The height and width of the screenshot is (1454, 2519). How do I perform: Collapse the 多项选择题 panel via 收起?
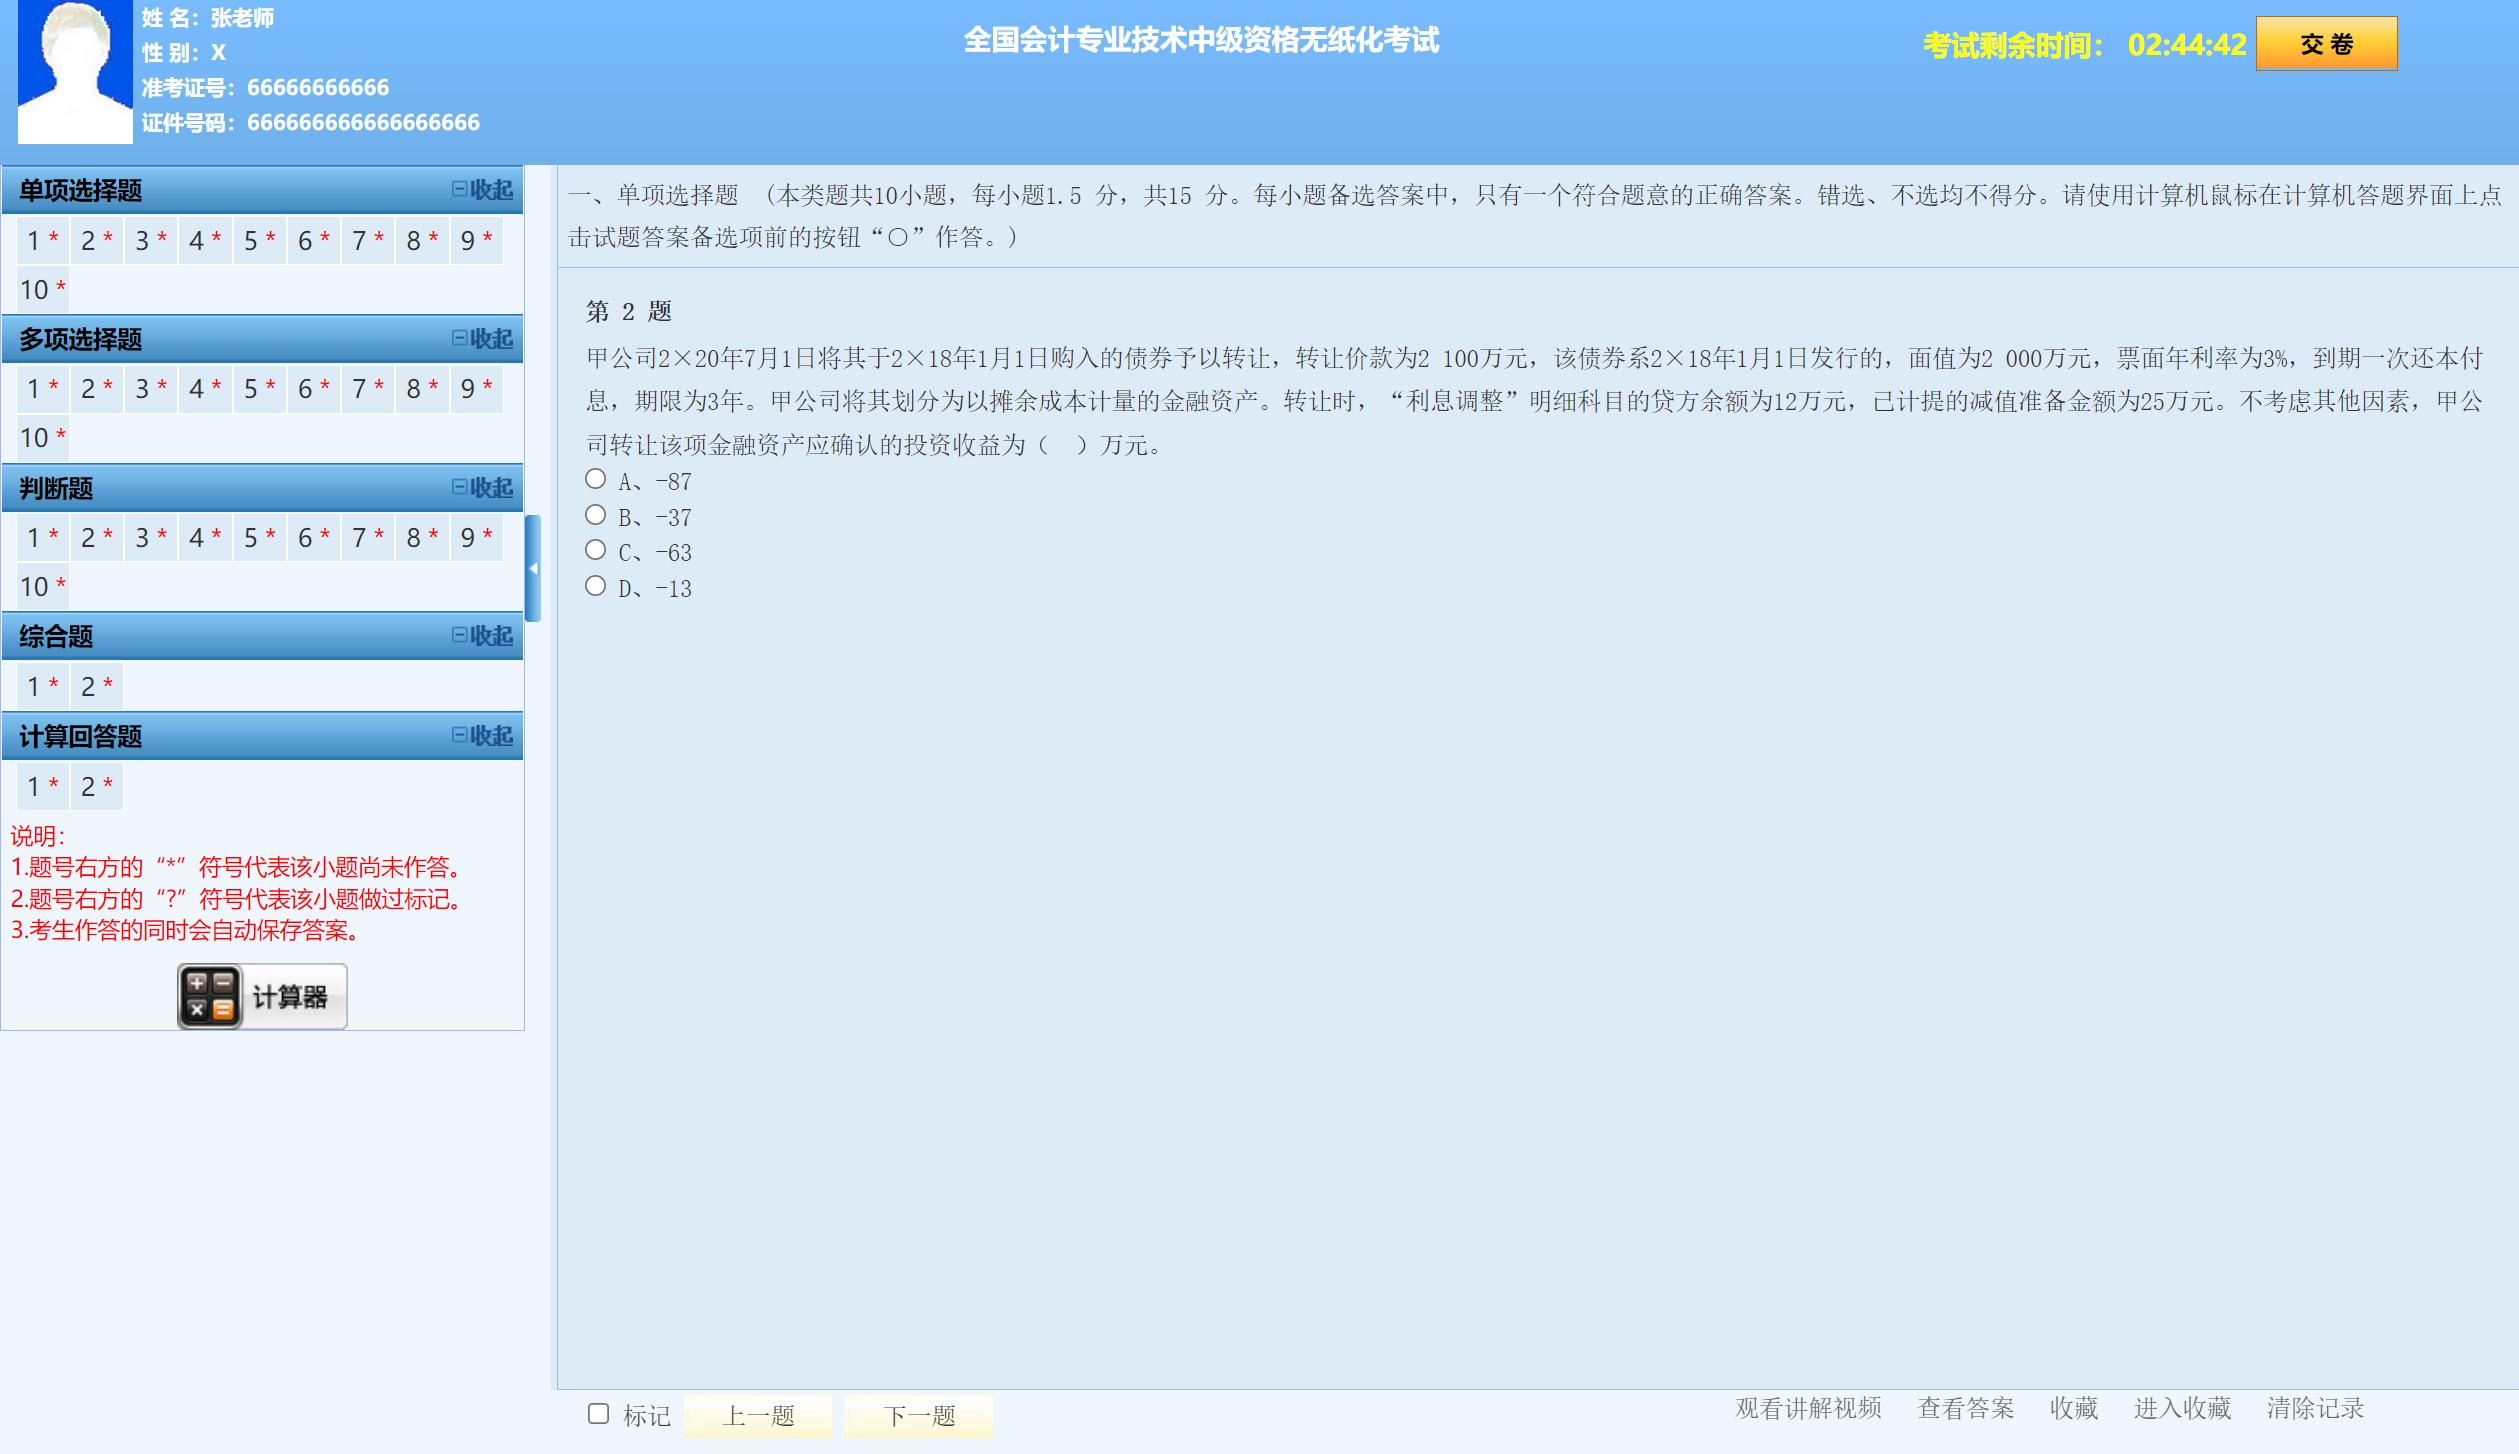(484, 339)
